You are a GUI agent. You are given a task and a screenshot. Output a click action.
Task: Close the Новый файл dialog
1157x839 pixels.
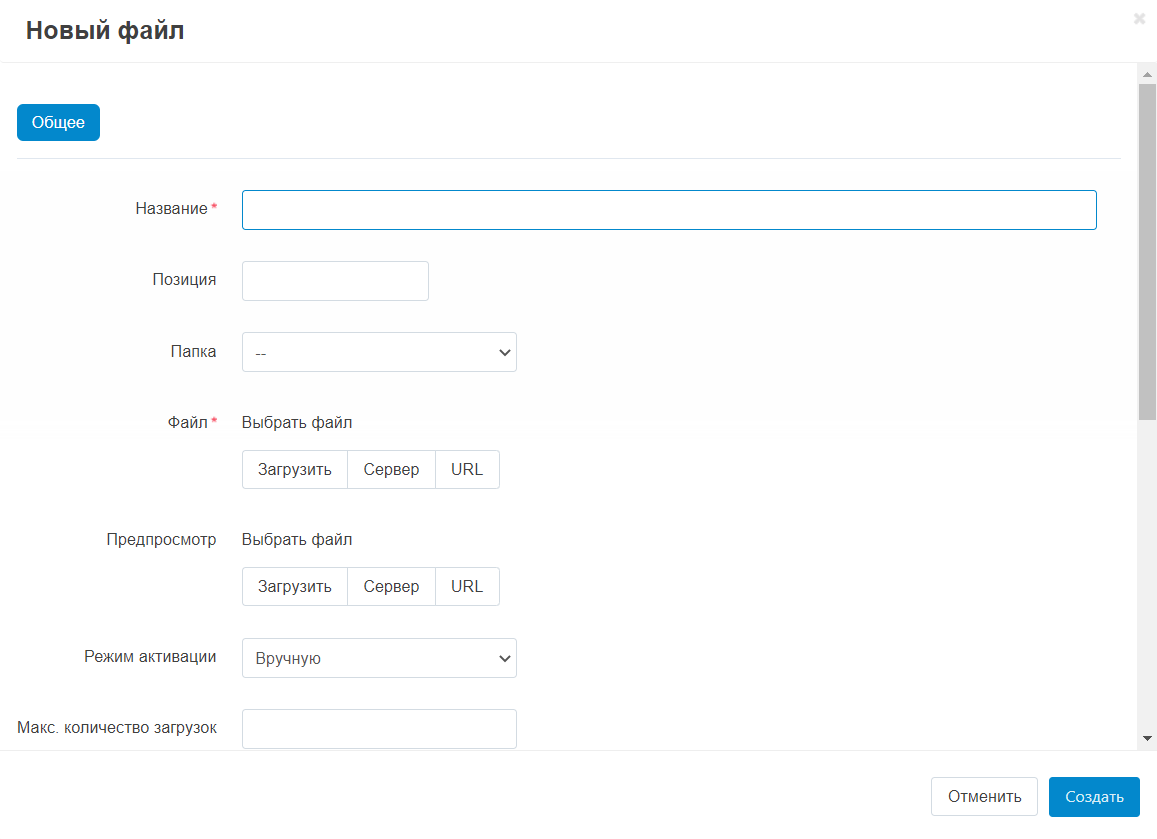coord(1139,19)
